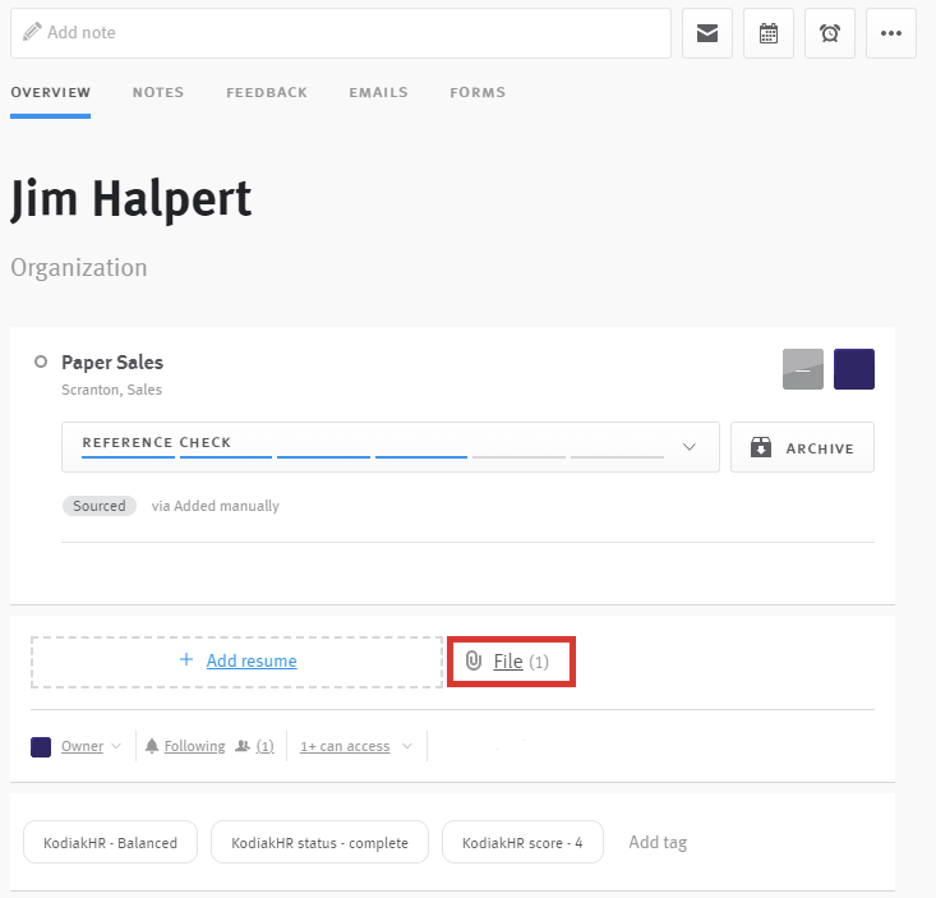Click the Following link
The width and height of the screenshot is (936, 898).
point(195,746)
